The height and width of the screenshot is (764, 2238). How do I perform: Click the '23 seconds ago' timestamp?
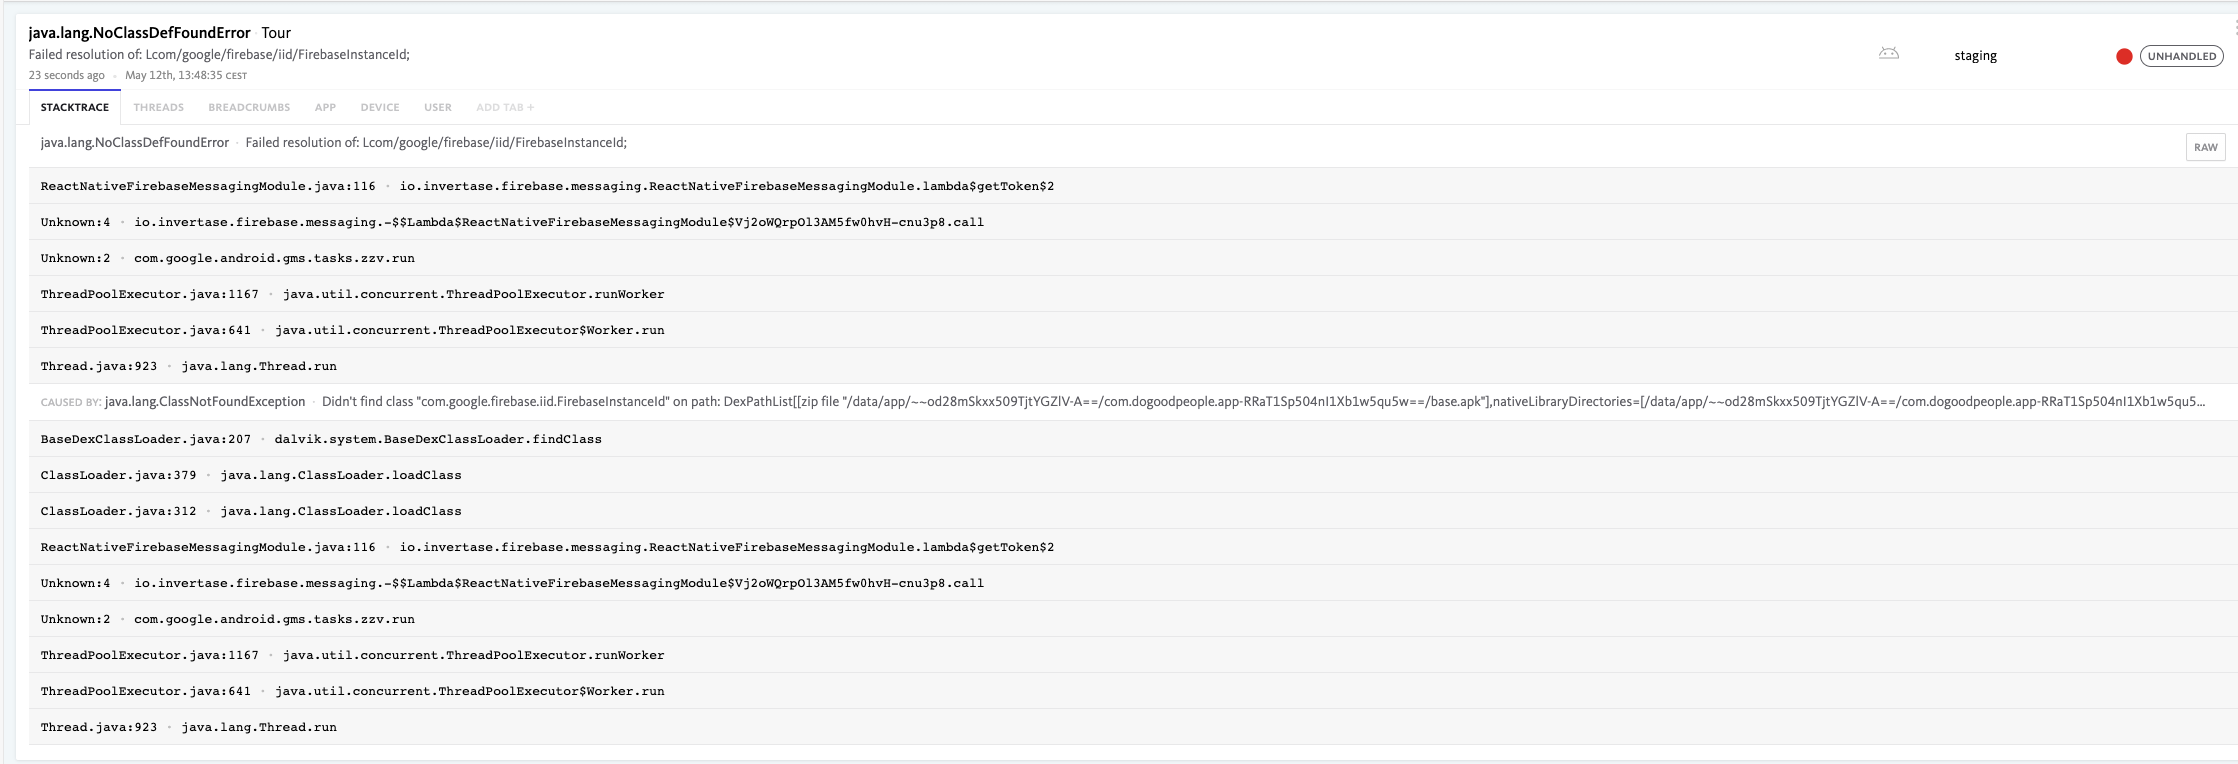[66, 75]
